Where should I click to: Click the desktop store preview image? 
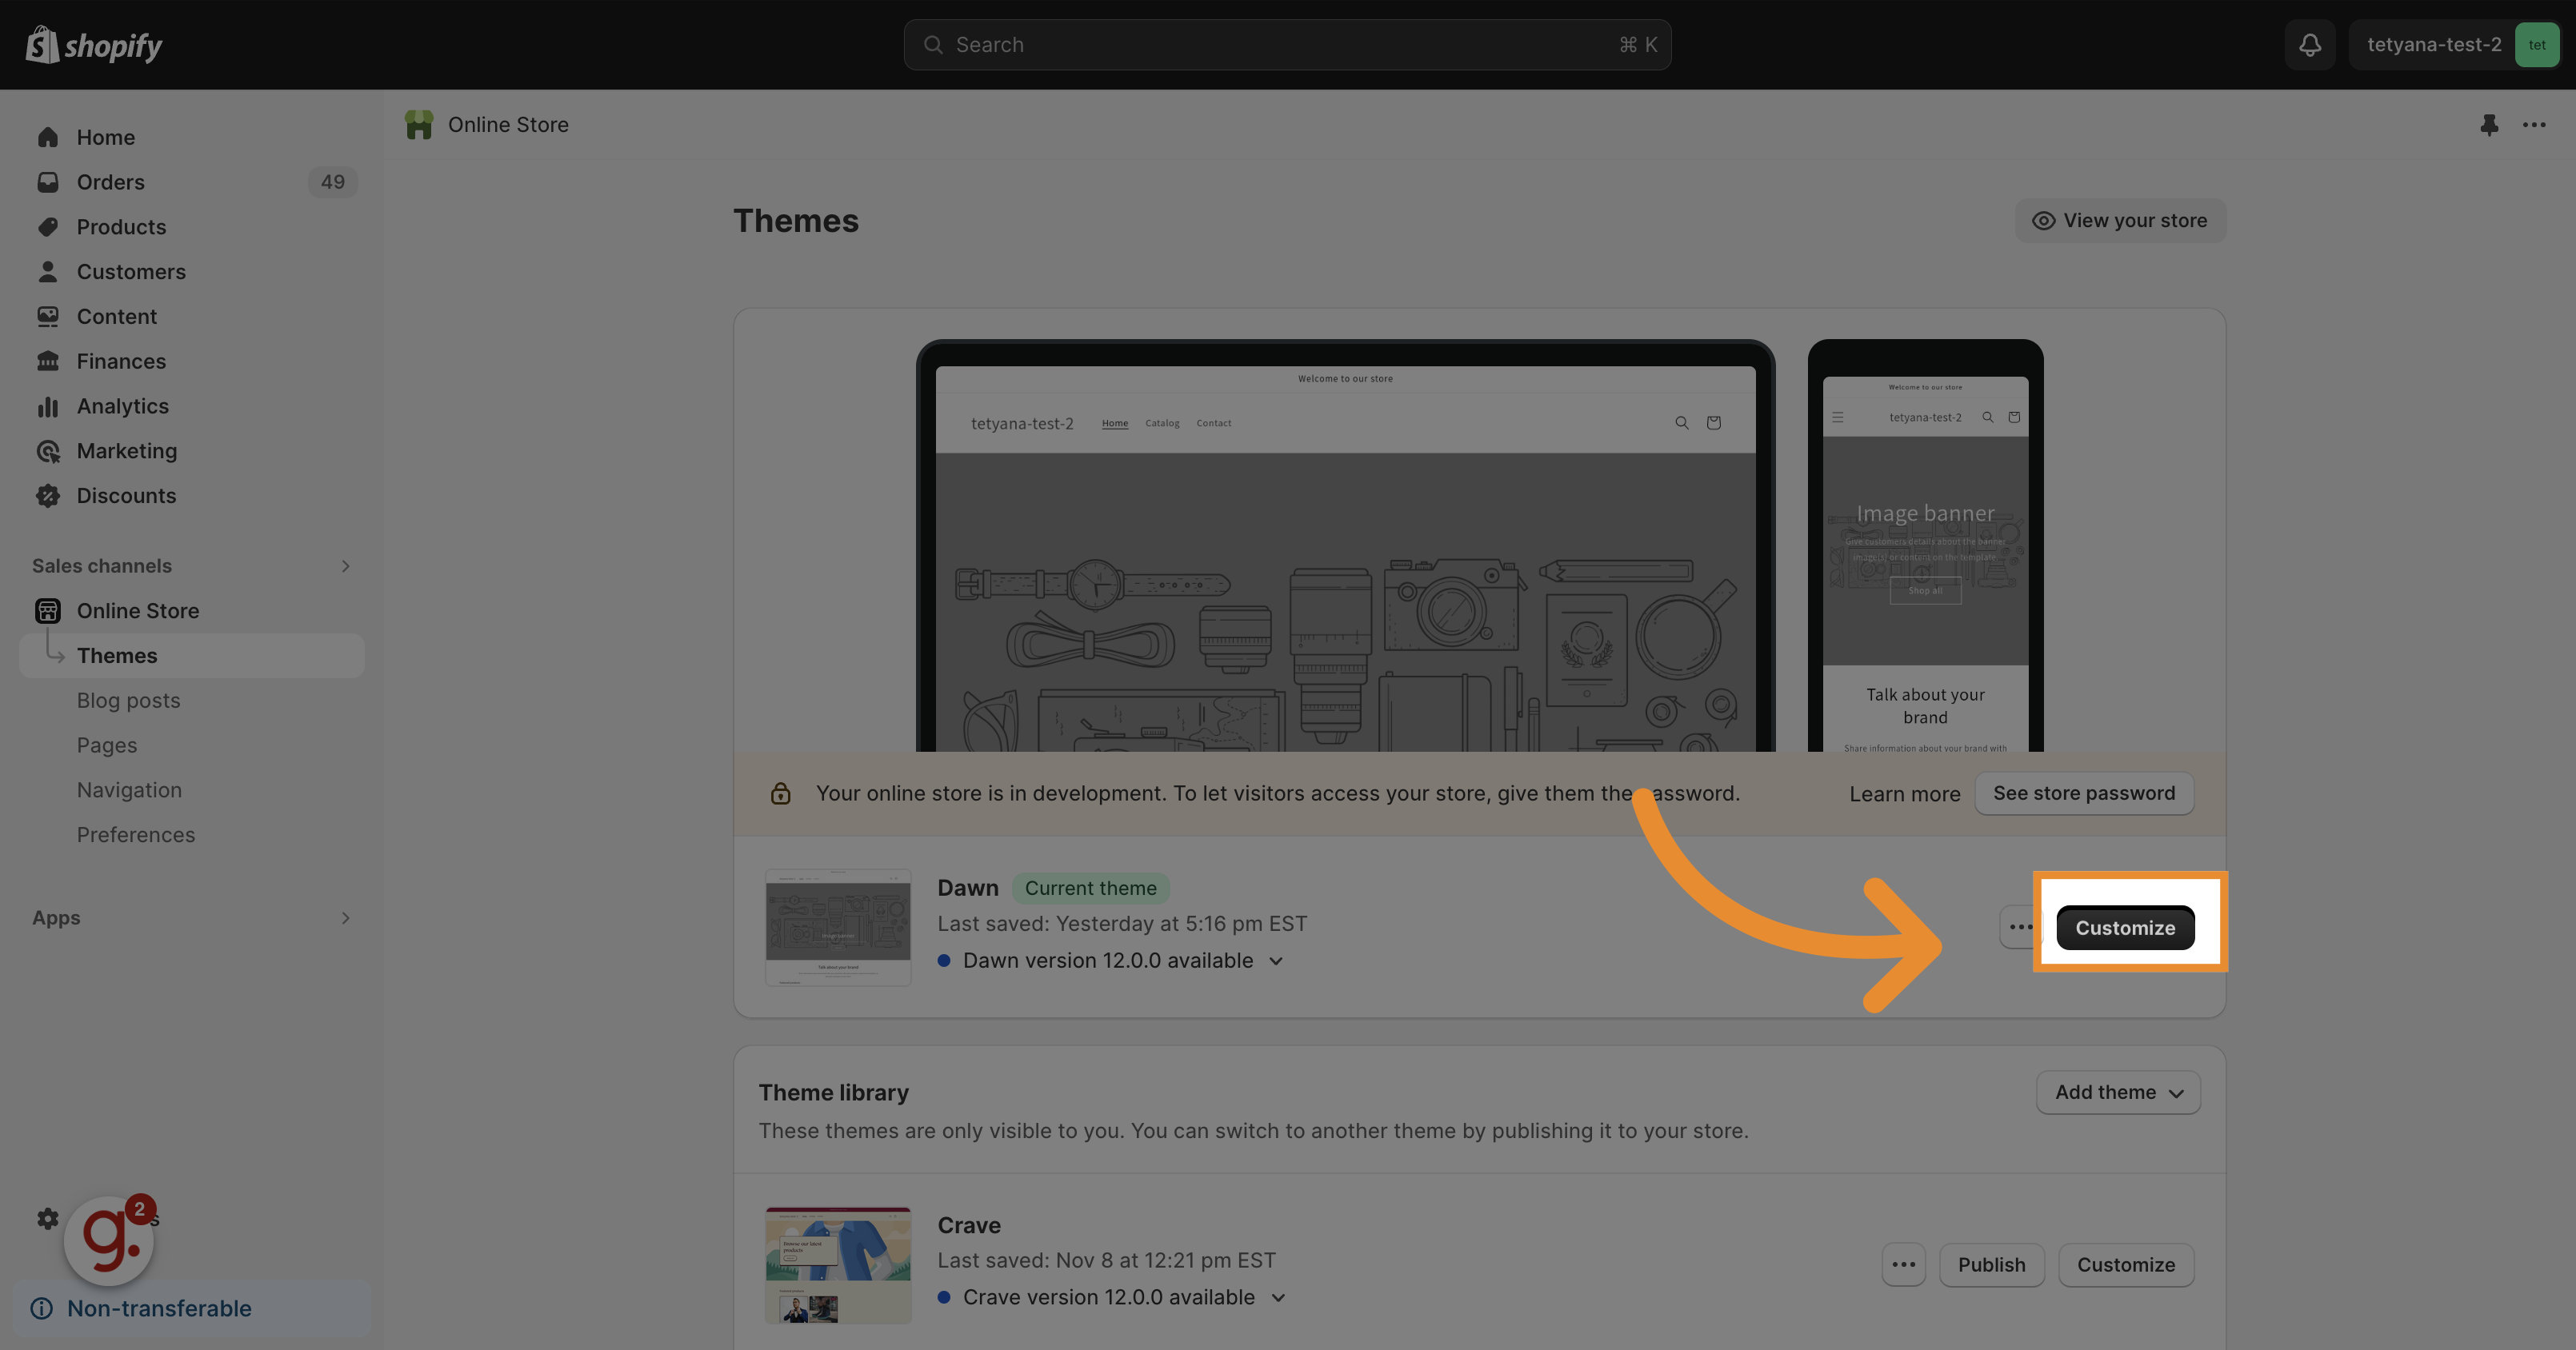click(1345, 546)
